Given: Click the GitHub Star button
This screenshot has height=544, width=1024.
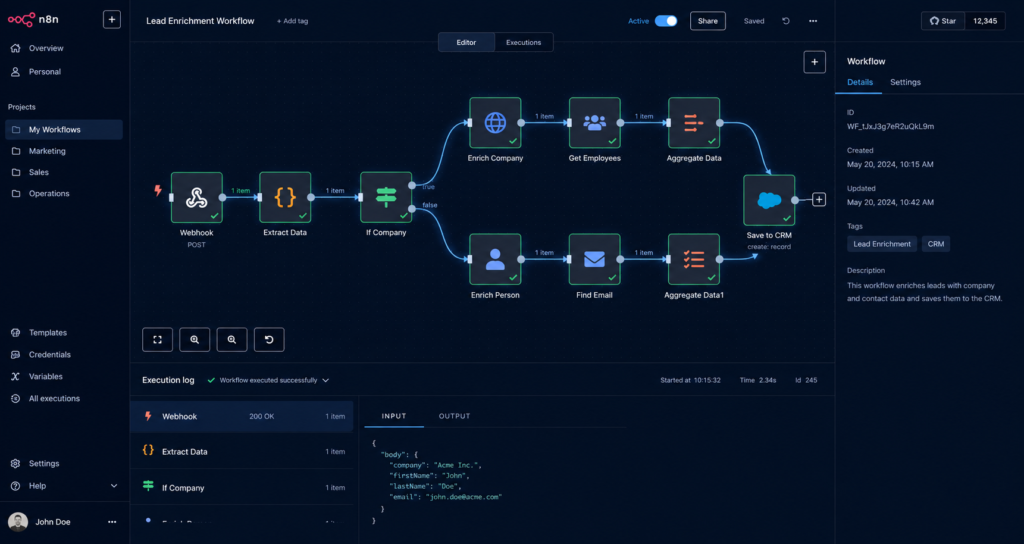Looking at the screenshot, I should pos(943,21).
